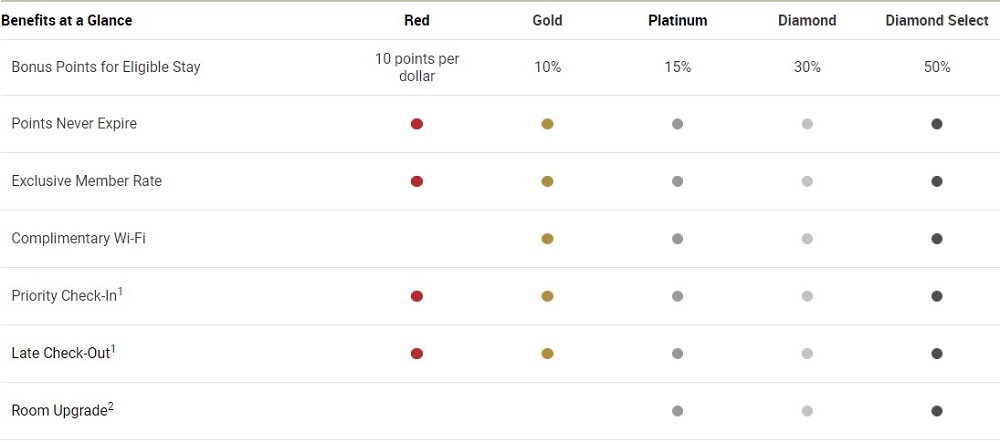Click the Diamond Select dot for Late Check-Out
1000x442 pixels.
click(936, 353)
